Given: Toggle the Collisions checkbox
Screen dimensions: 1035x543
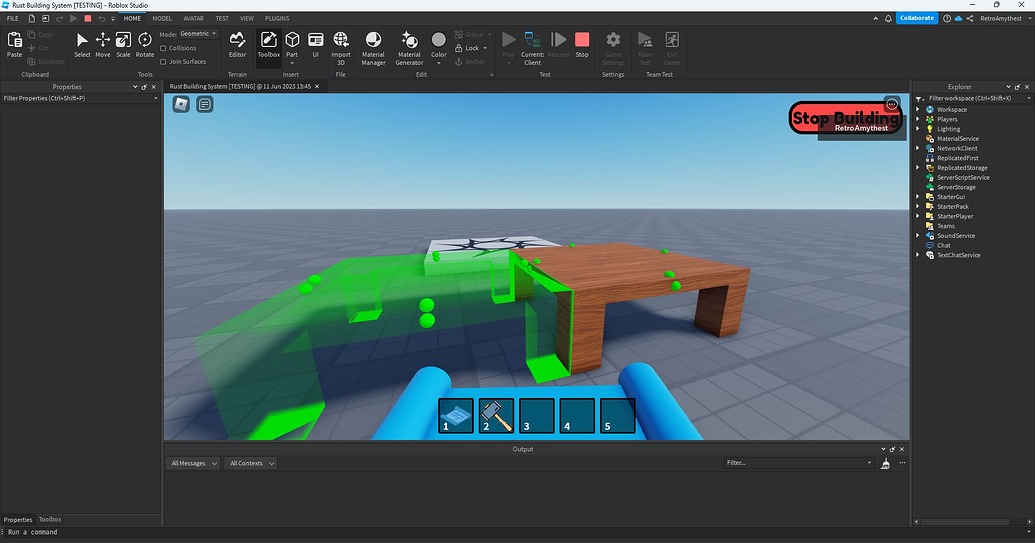Looking at the screenshot, I should click(x=163, y=48).
